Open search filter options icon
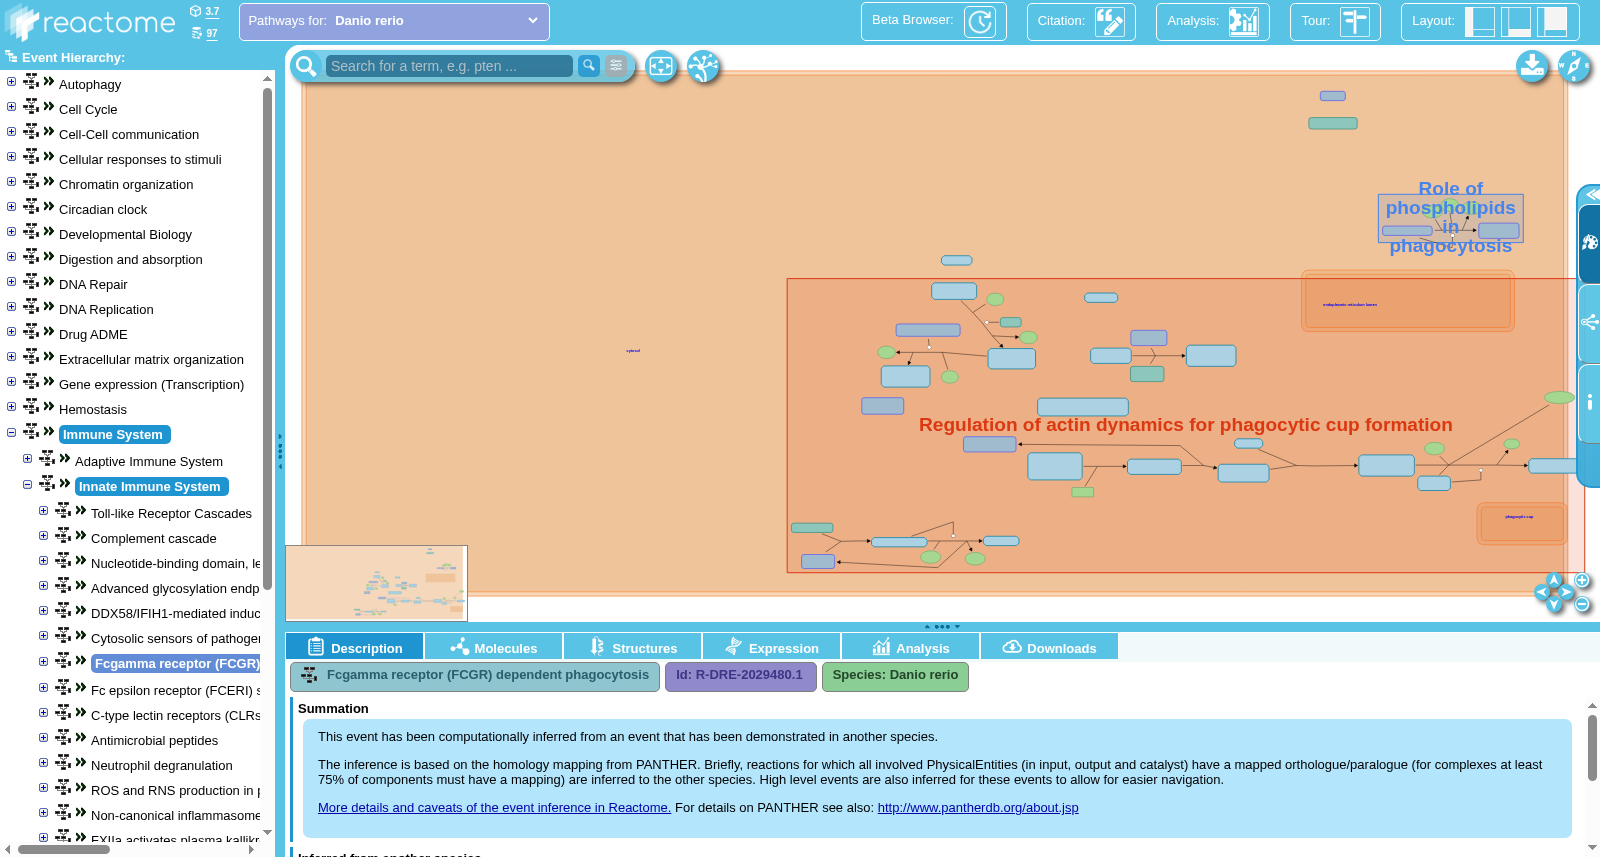Screen dimensions: 1600x857 click(x=616, y=66)
